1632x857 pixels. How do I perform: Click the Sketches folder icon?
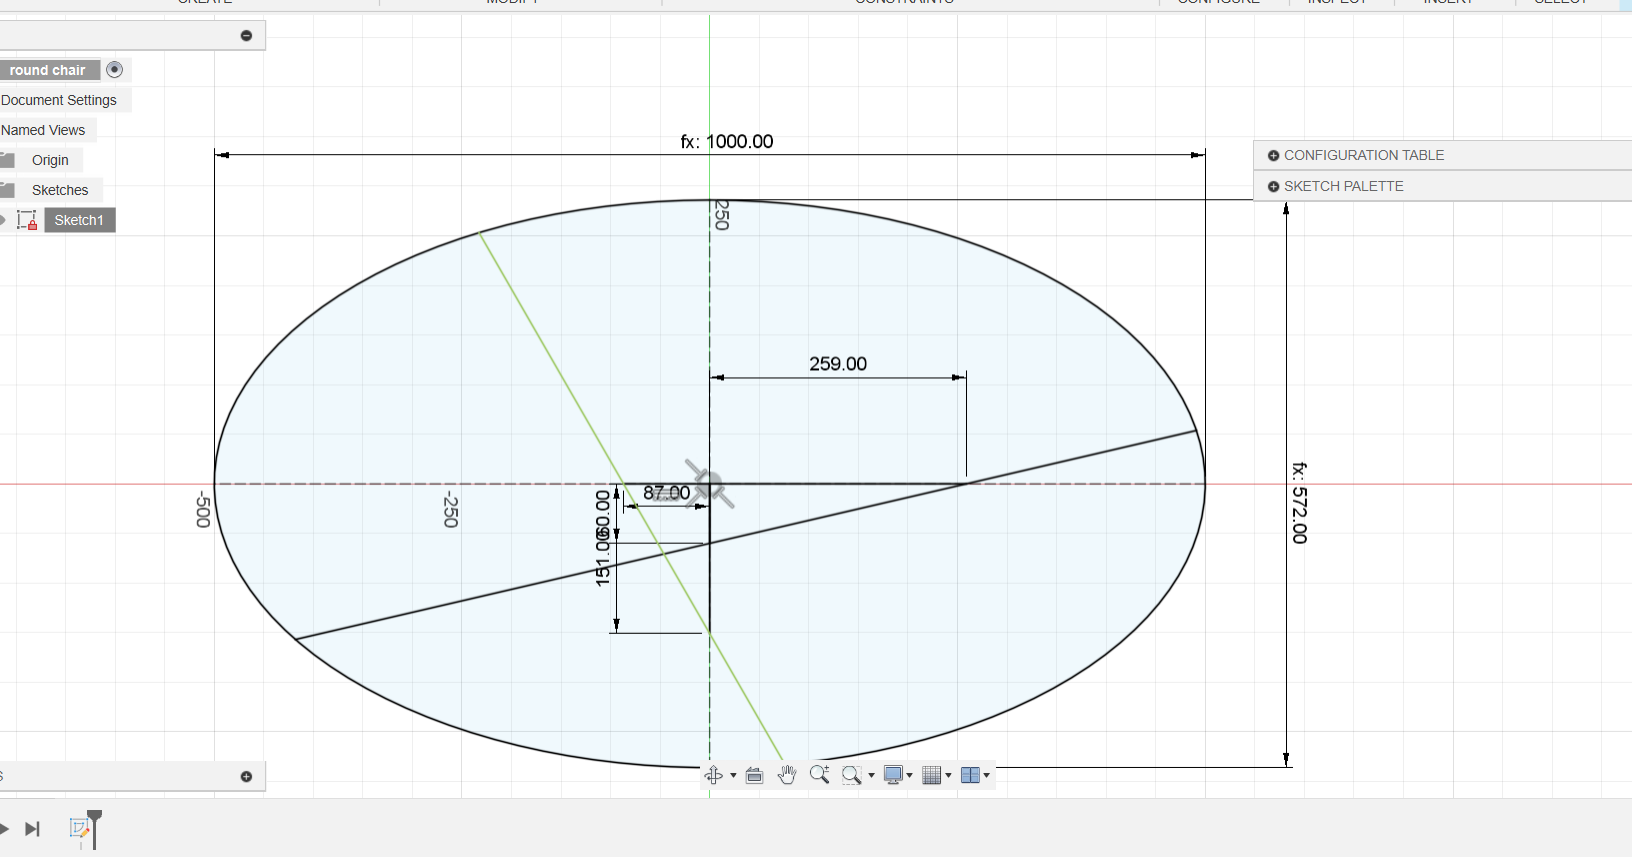coord(7,190)
